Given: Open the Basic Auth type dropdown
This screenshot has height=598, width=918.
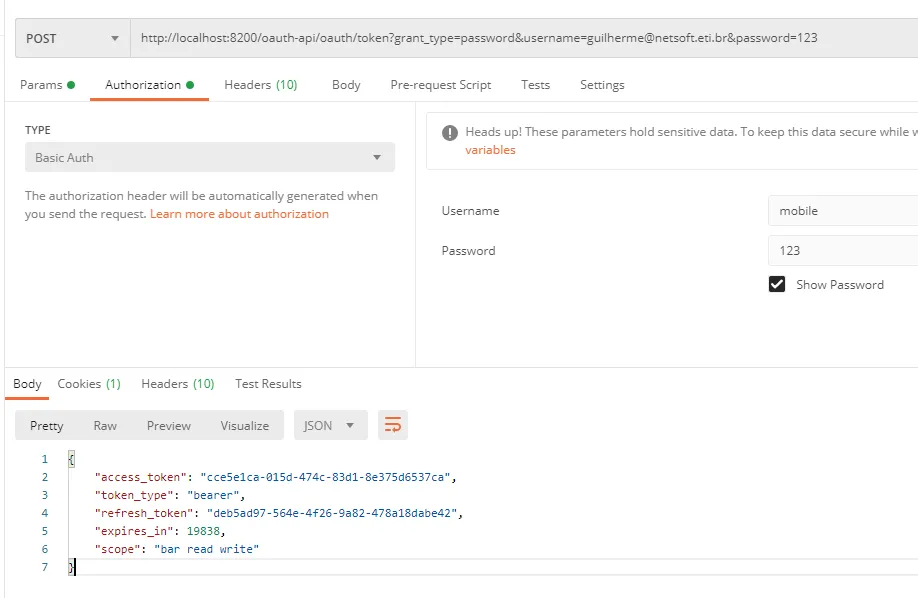Looking at the screenshot, I should coord(210,158).
